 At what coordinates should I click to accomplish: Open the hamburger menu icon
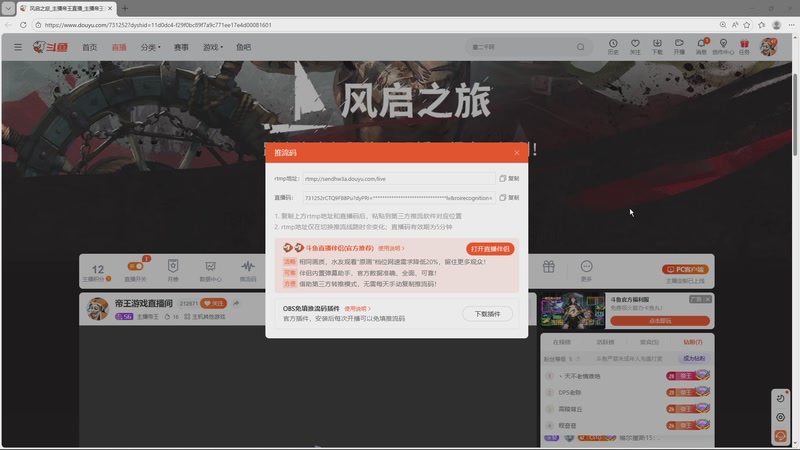click(18, 47)
